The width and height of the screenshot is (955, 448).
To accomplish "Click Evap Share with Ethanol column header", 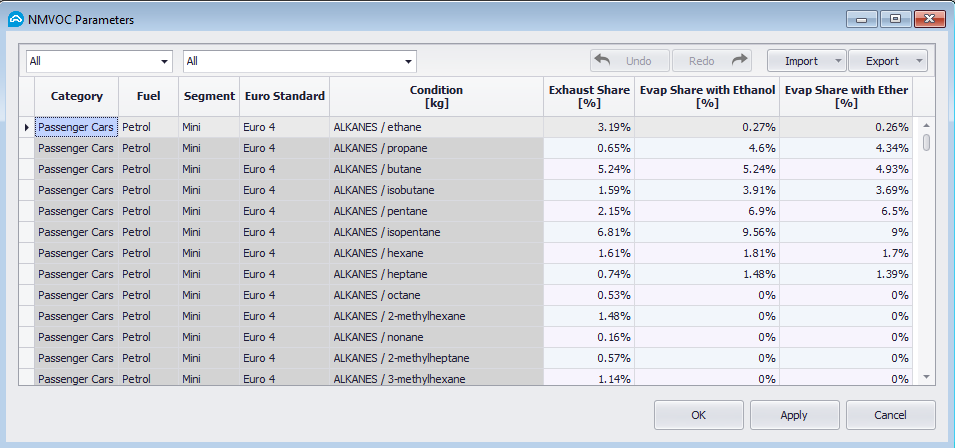I will (x=707, y=96).
